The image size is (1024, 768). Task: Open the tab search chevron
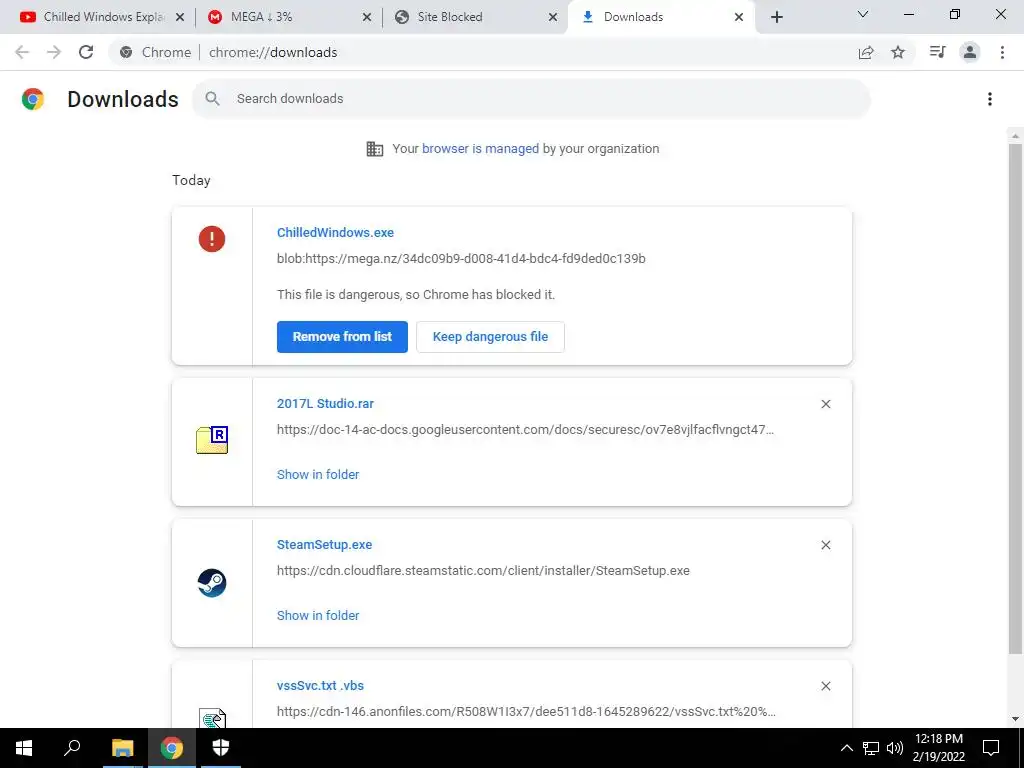pyautogui.click(x=862, y=14)
